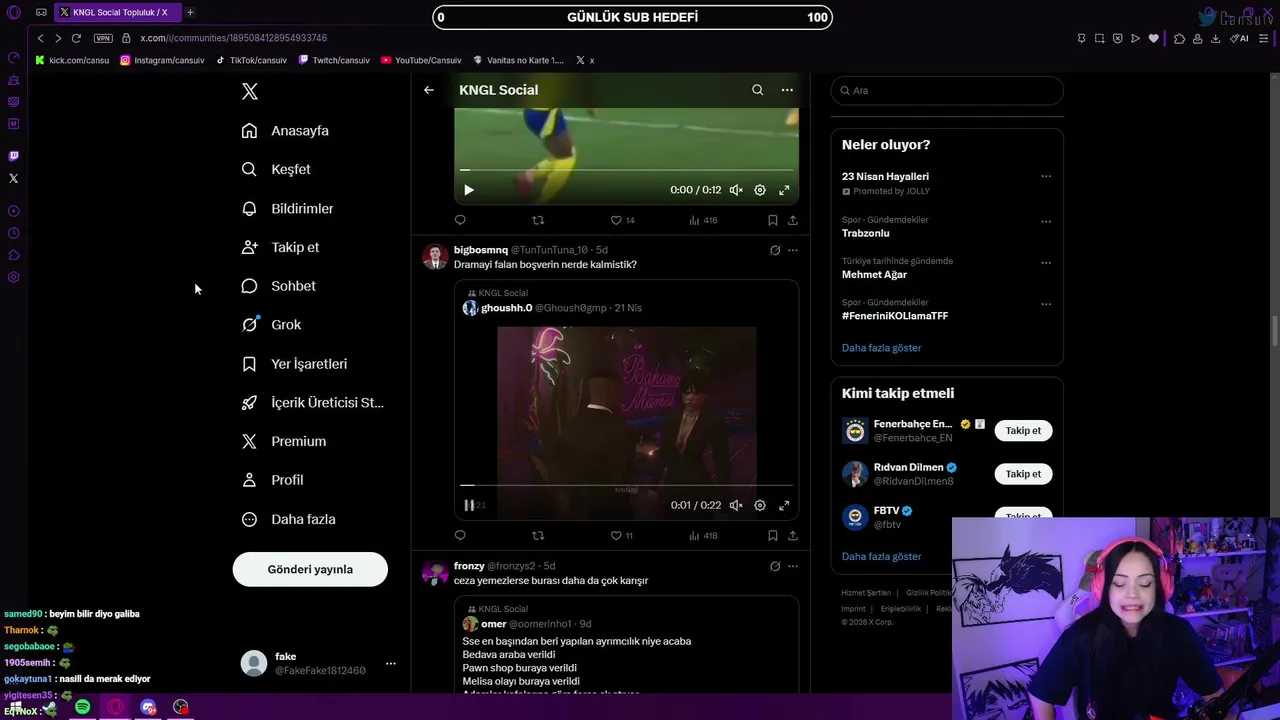The height and width of the screenshot is (720, 1280).
Task: Open Premium in sidebar
Action: click(284, 442)
